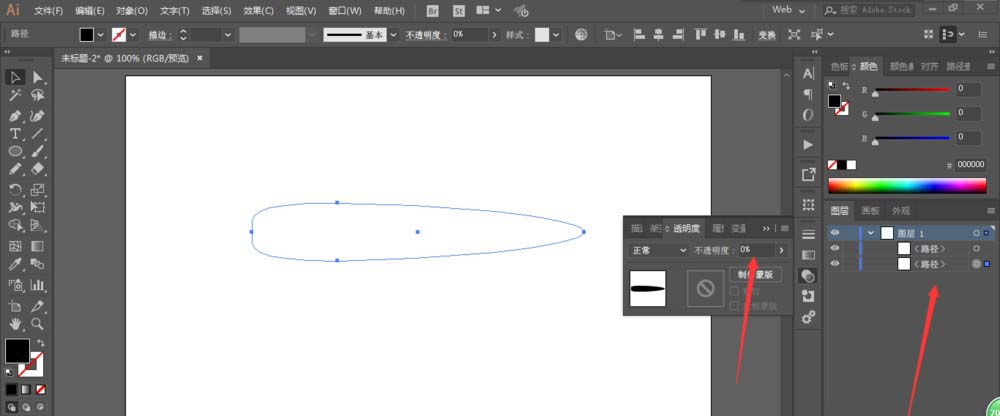This screenshot has height=416, width=1000.
Task: Select the Magic Wand tool
Action: 15,96
